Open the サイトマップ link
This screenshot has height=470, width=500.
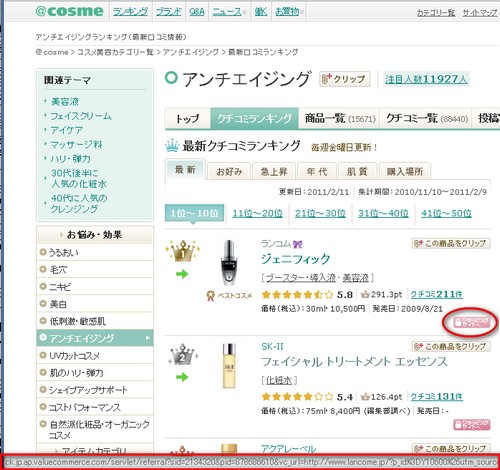click(480, 13)
